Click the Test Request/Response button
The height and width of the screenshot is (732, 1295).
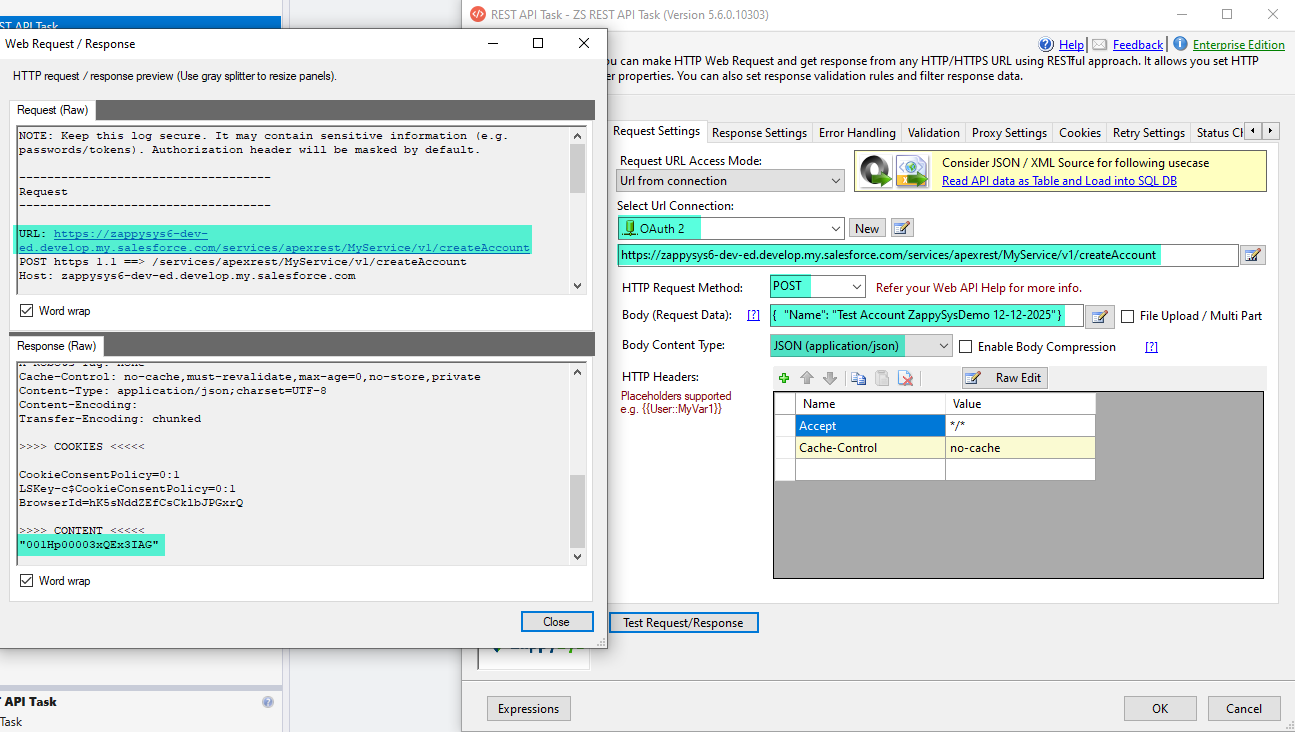click(683, 623)
